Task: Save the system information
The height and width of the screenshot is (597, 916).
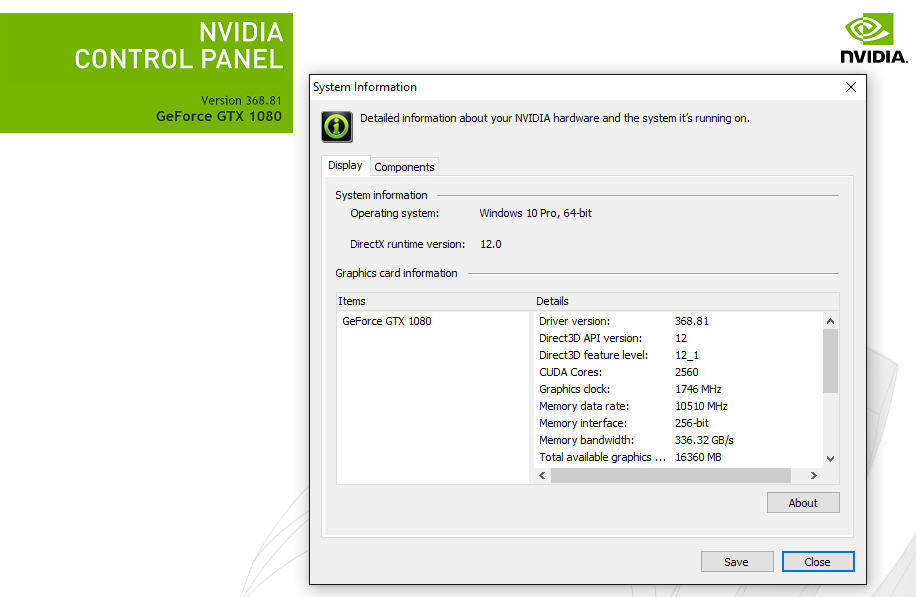Action: 737,562
